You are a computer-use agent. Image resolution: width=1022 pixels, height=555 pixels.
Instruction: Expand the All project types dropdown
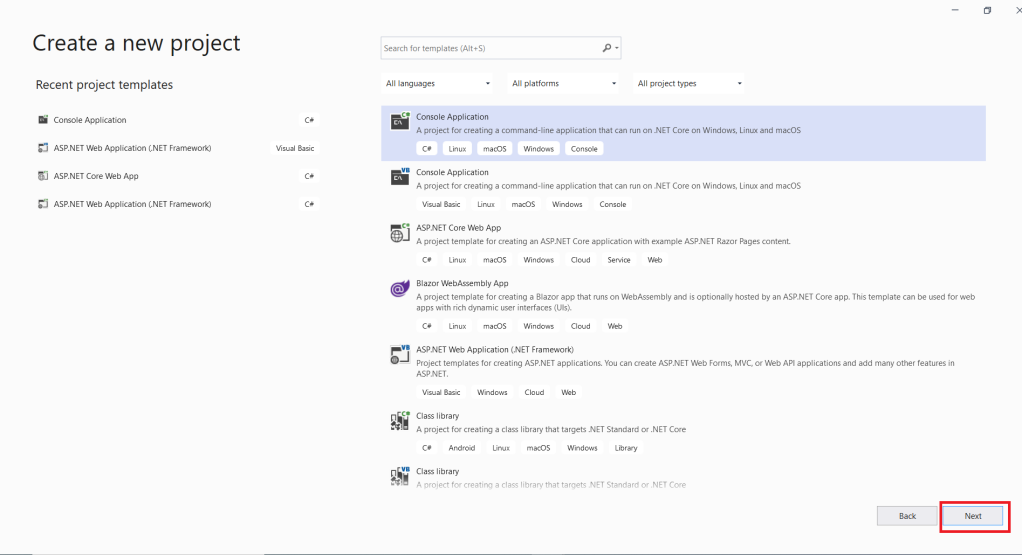(690, 84)
